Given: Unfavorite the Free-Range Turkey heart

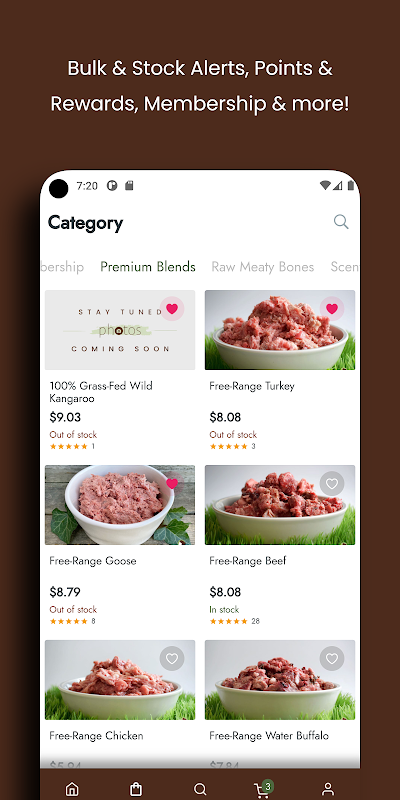Looking at the screenshot, I should tap(332, 309).
